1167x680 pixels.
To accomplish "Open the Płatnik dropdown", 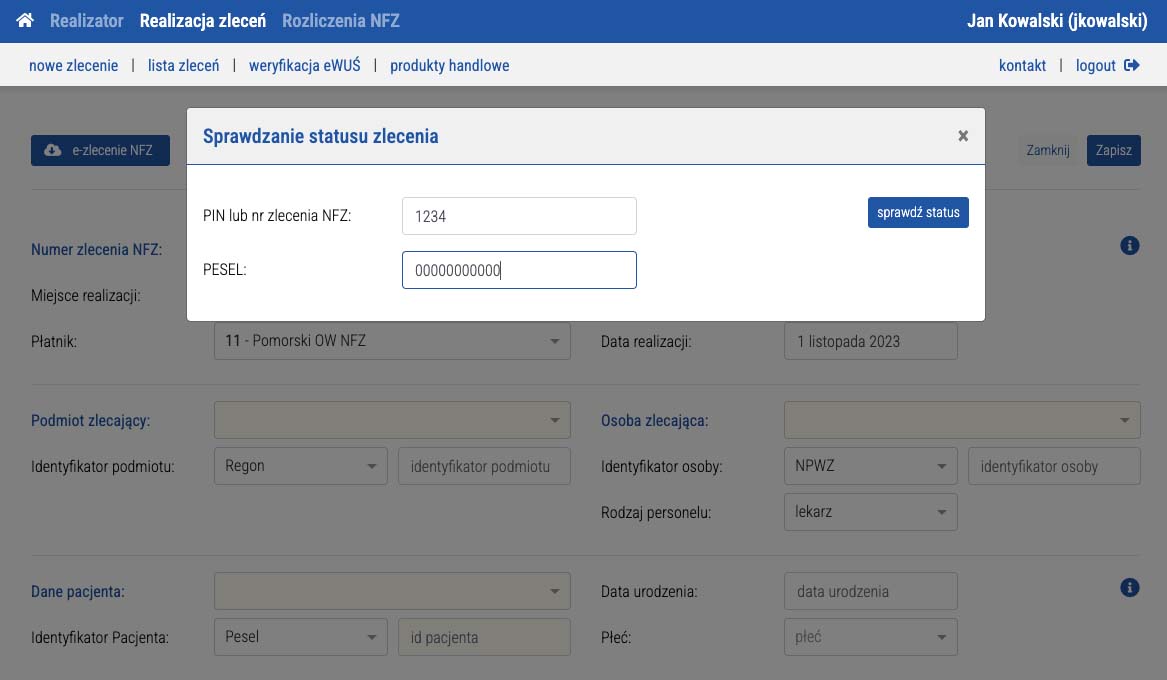I will pos(392,341).
